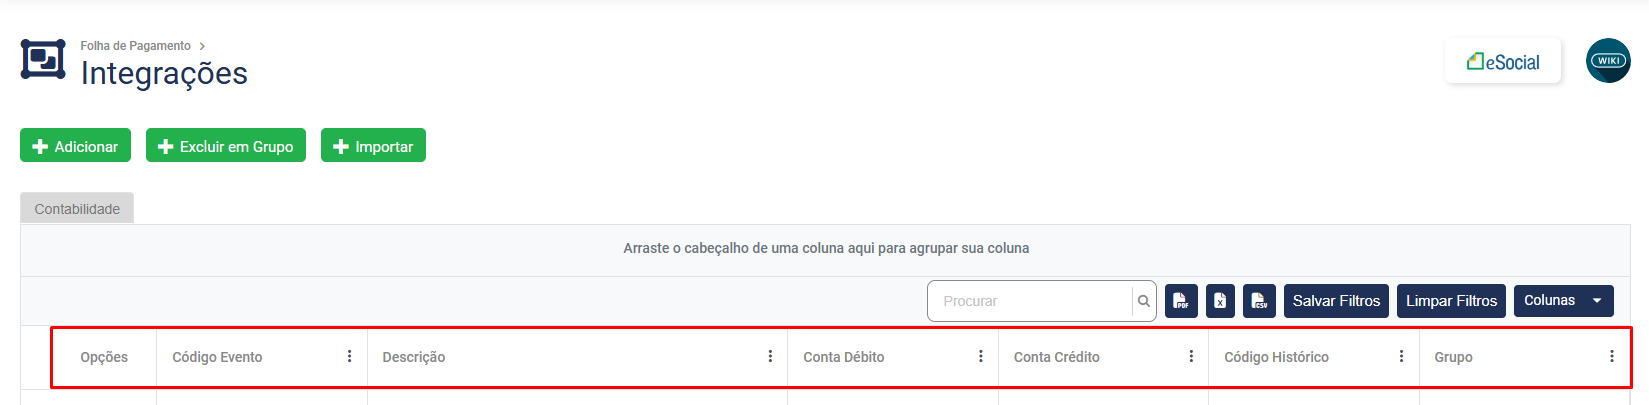Open the Wiki help icon
The image size is (1649, 405).
click(1608, 61)
